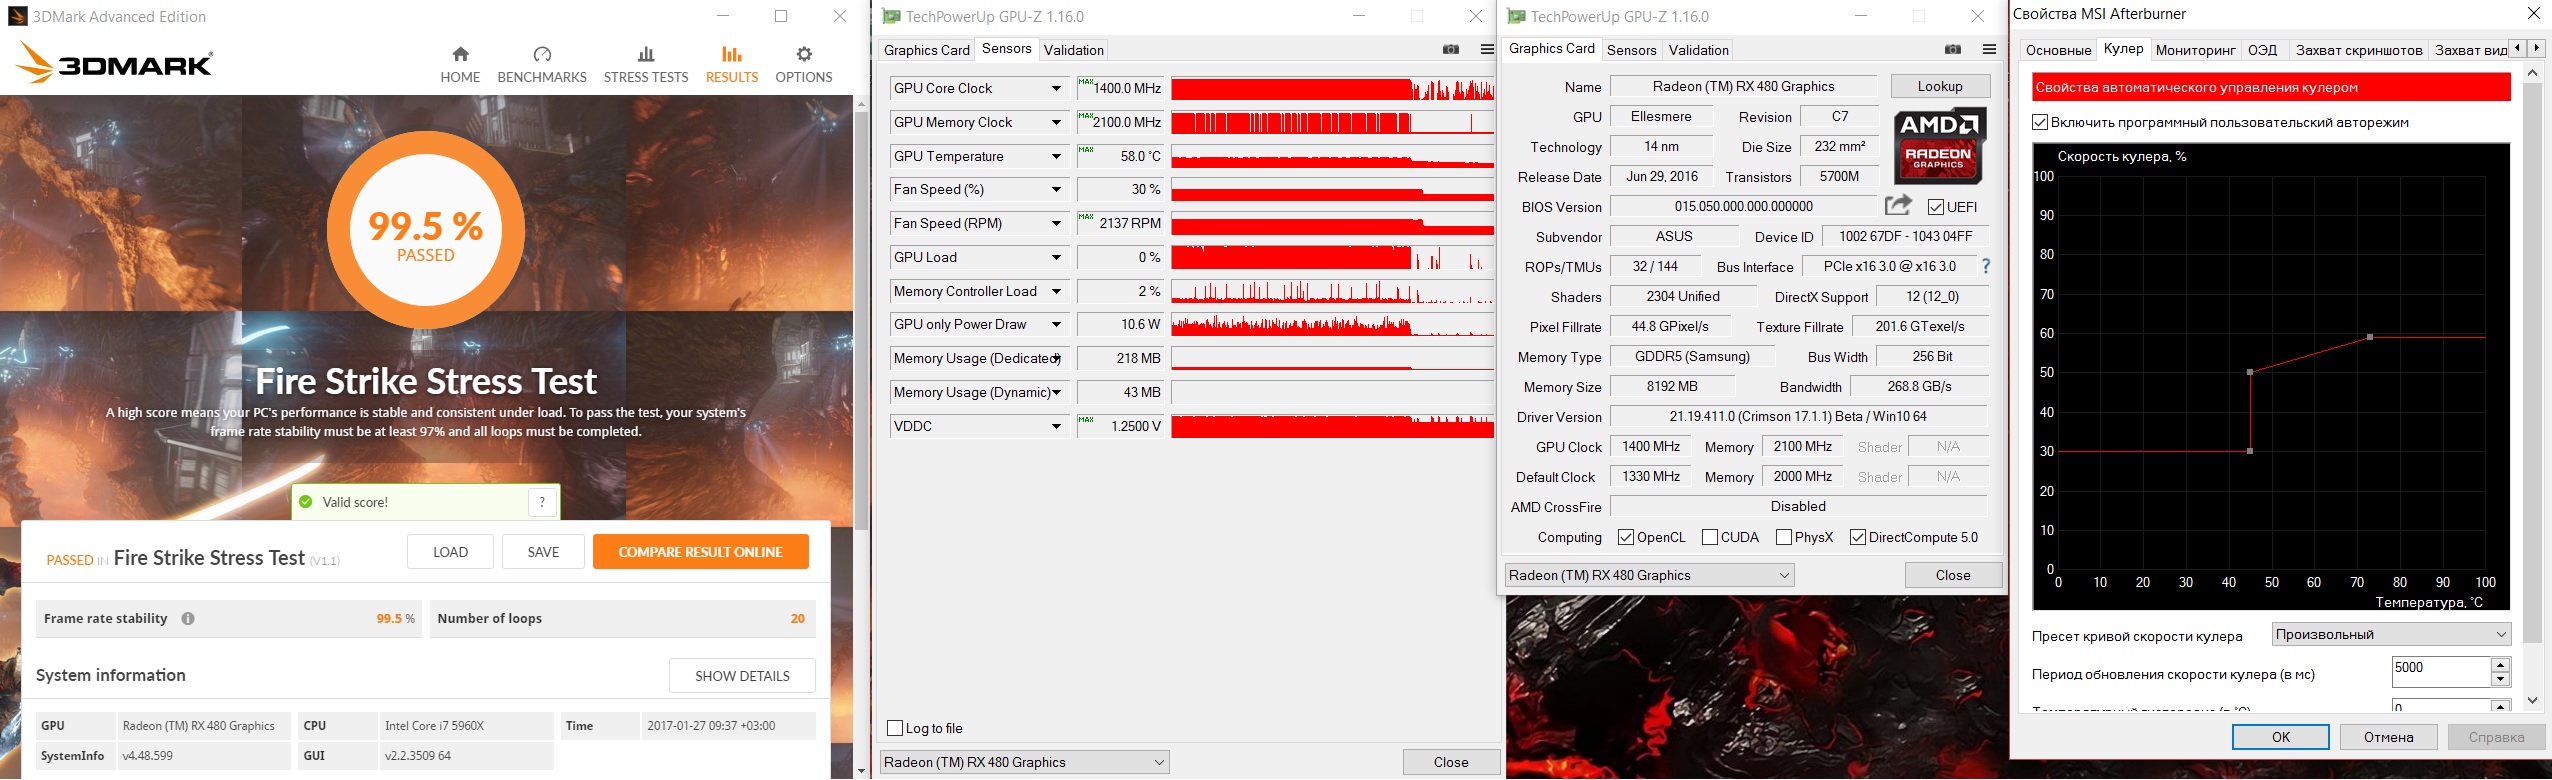
Task: Take a screenshot in GPU-Z Graphics Card window
Action: 1953,50
